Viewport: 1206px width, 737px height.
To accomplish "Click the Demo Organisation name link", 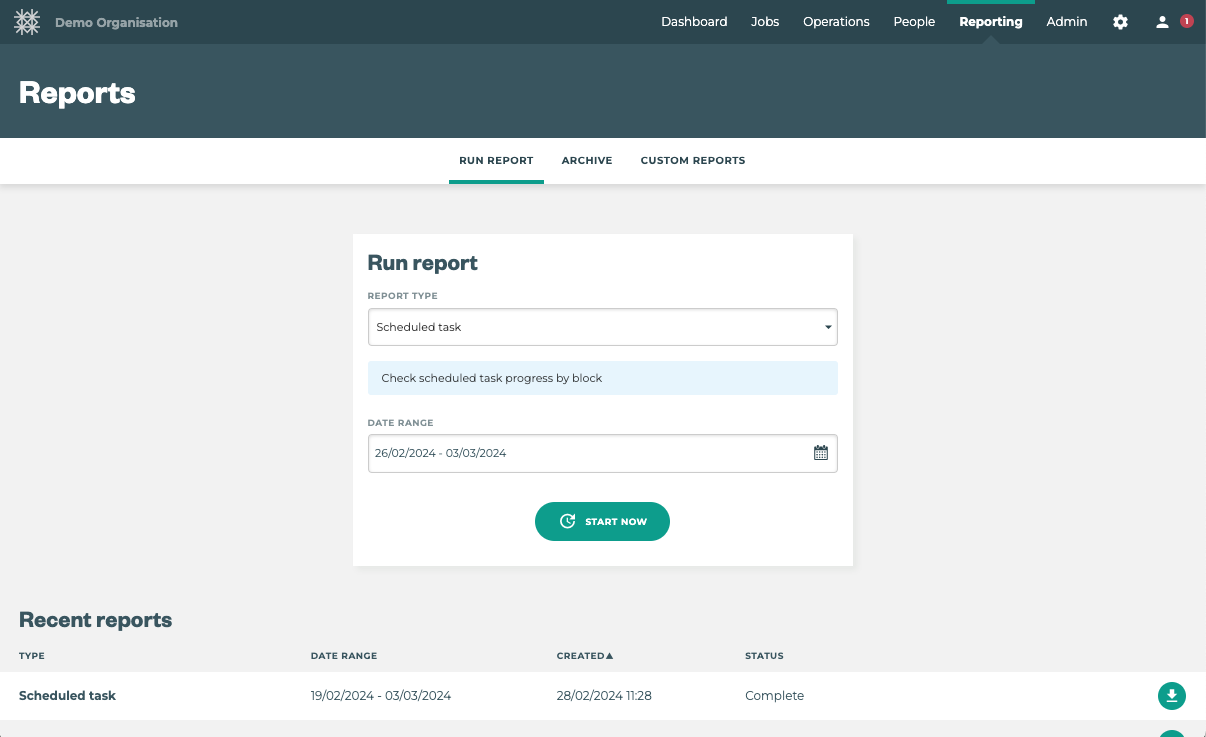I will [x=116, y=22].
